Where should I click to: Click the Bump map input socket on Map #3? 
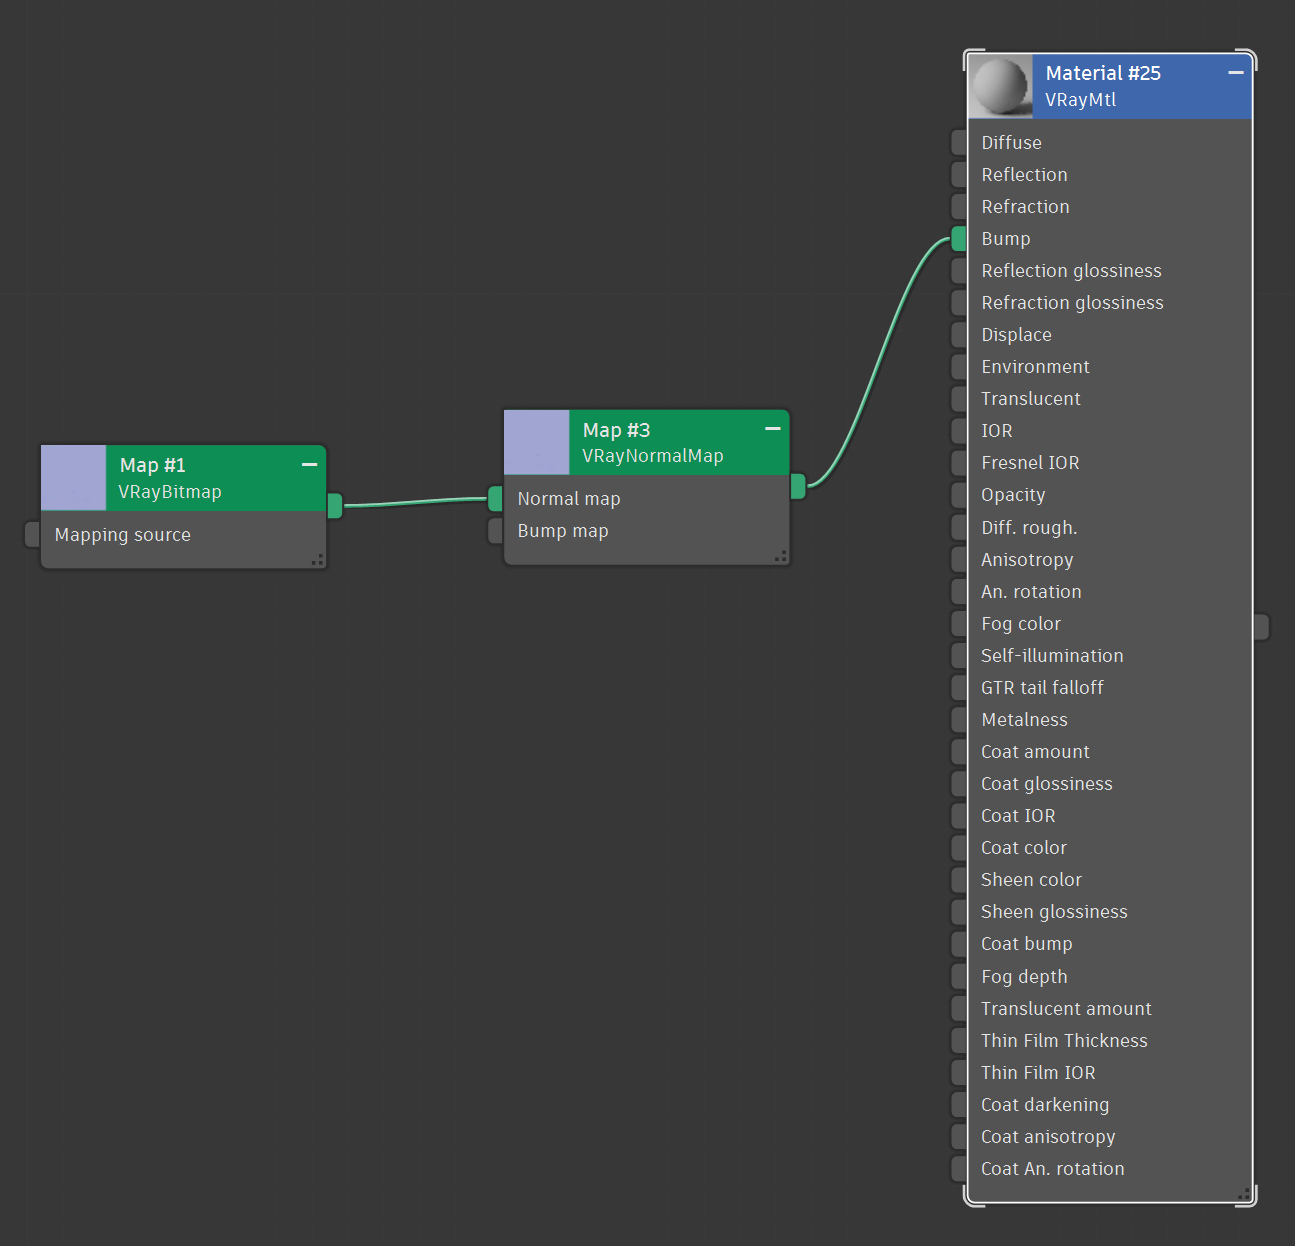(x=495, y=531)
